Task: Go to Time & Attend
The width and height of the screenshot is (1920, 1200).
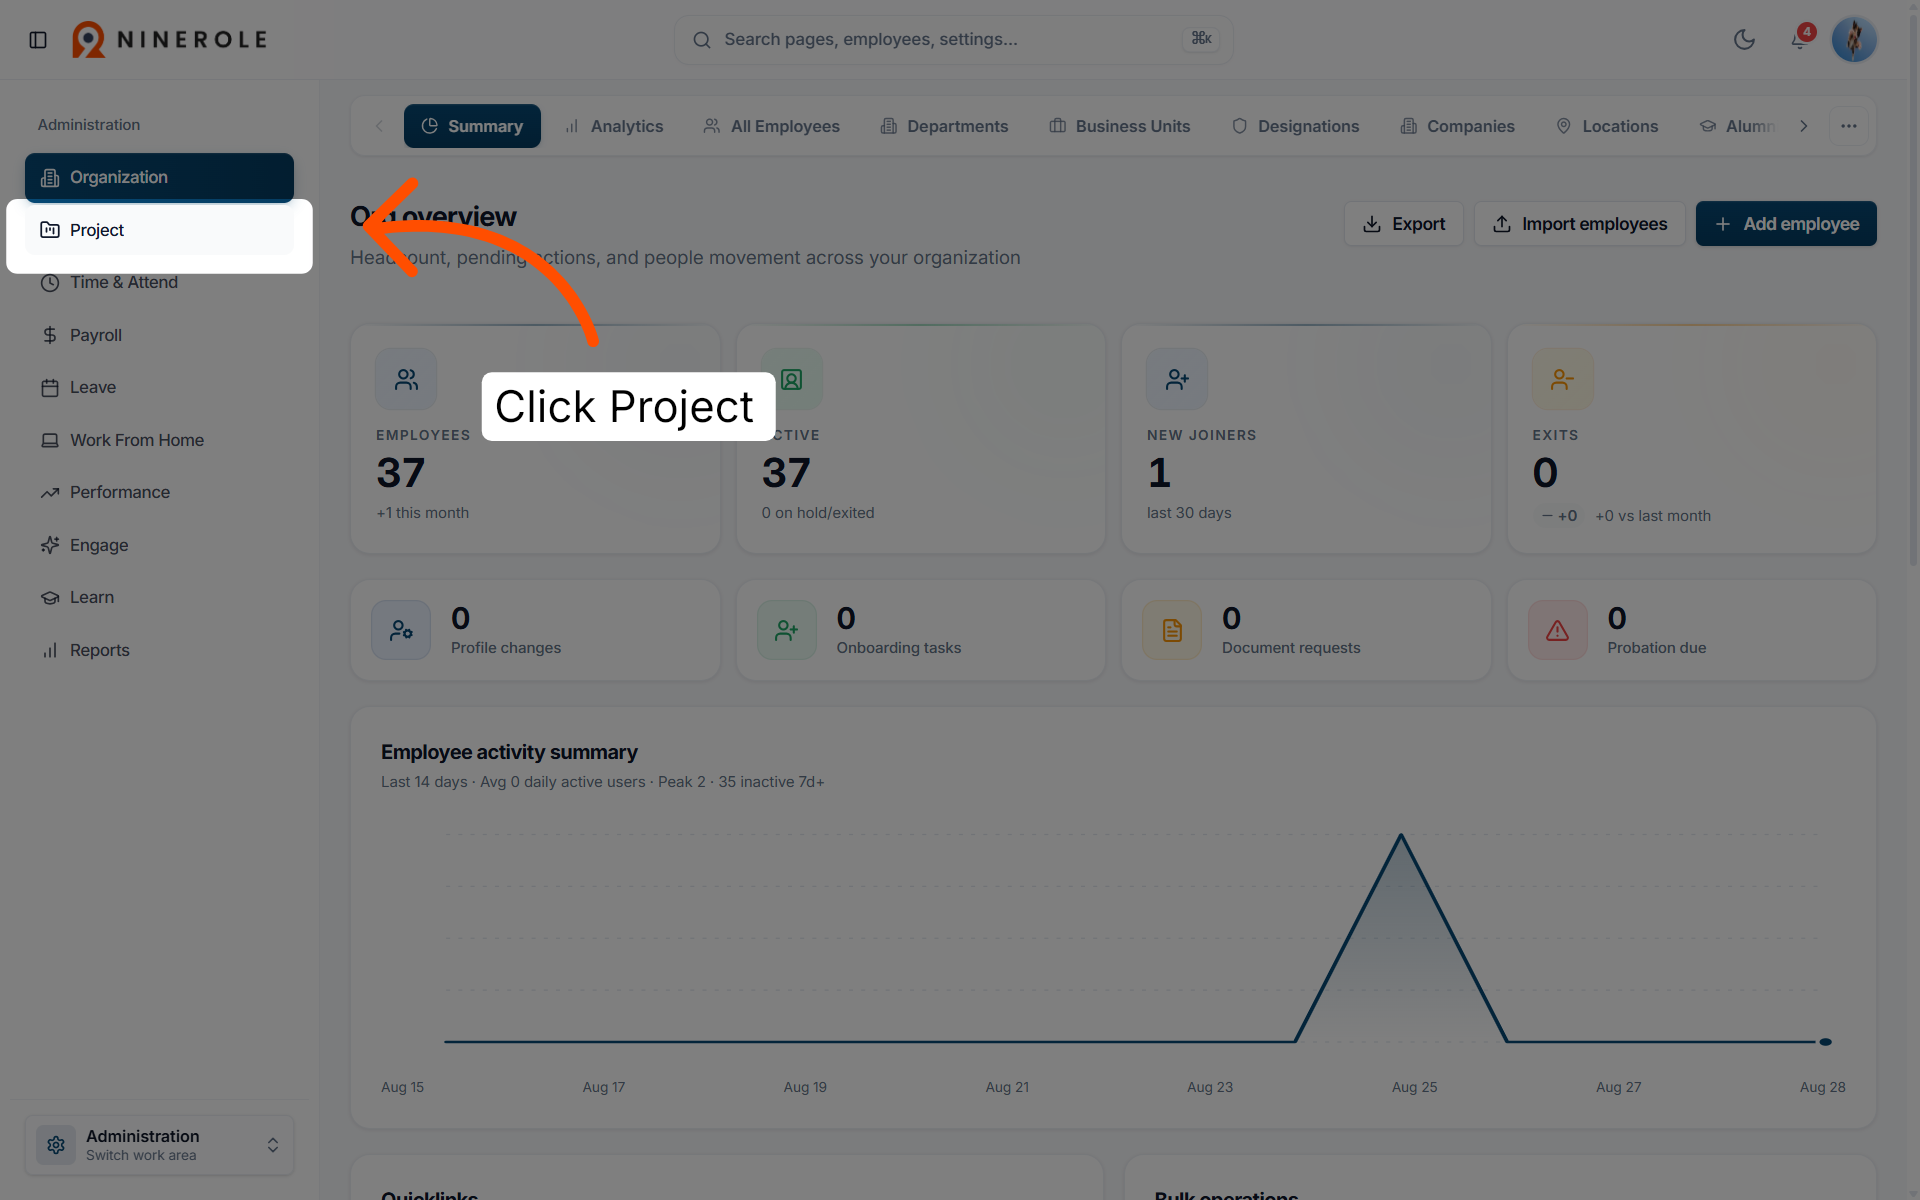Action: pos(159,282)
